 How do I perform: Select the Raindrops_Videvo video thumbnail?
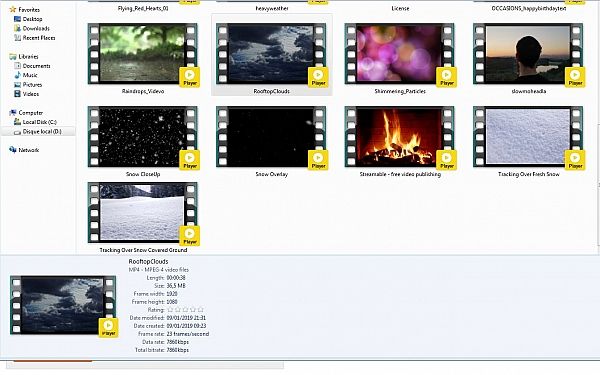click(x=143, y=54)
